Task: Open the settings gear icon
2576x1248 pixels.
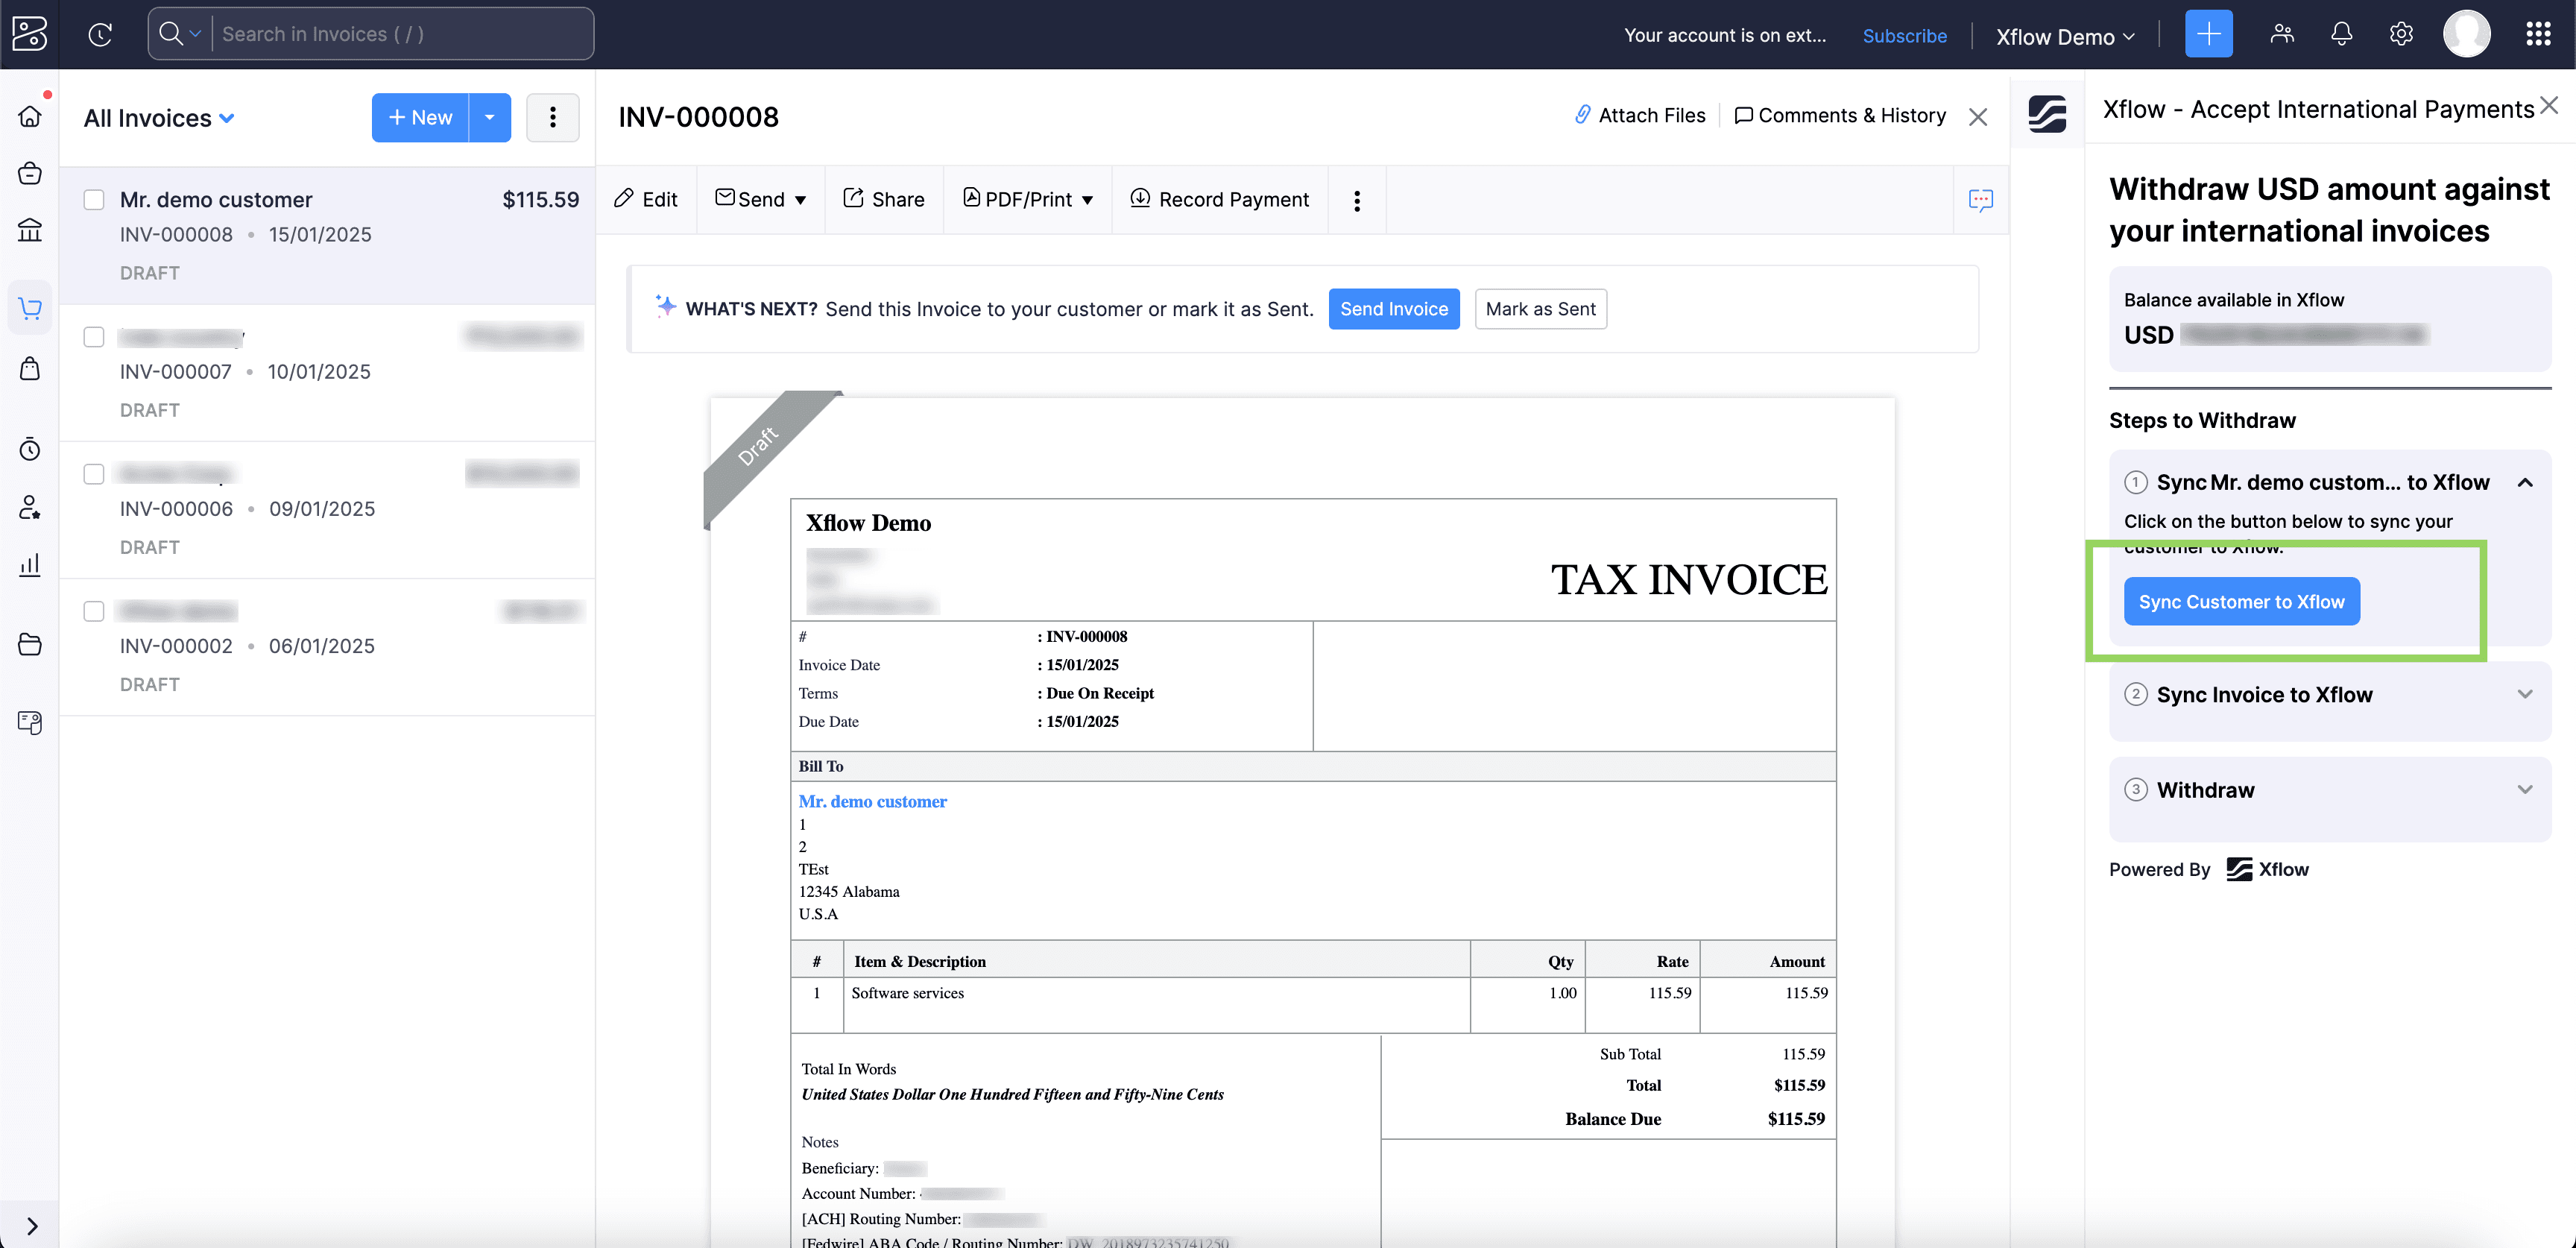Action: click(x=2401, y=34)
